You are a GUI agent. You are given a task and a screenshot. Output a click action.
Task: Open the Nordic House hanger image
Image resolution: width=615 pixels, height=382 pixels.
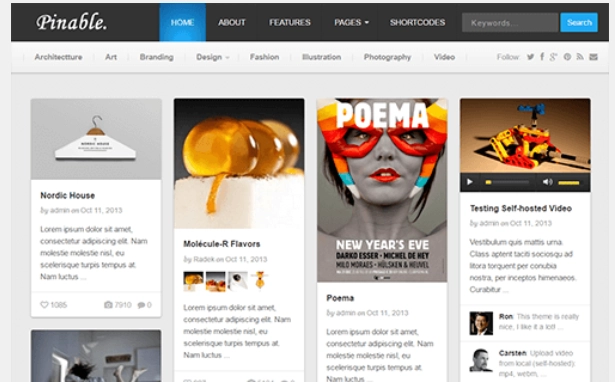(96, 139)
